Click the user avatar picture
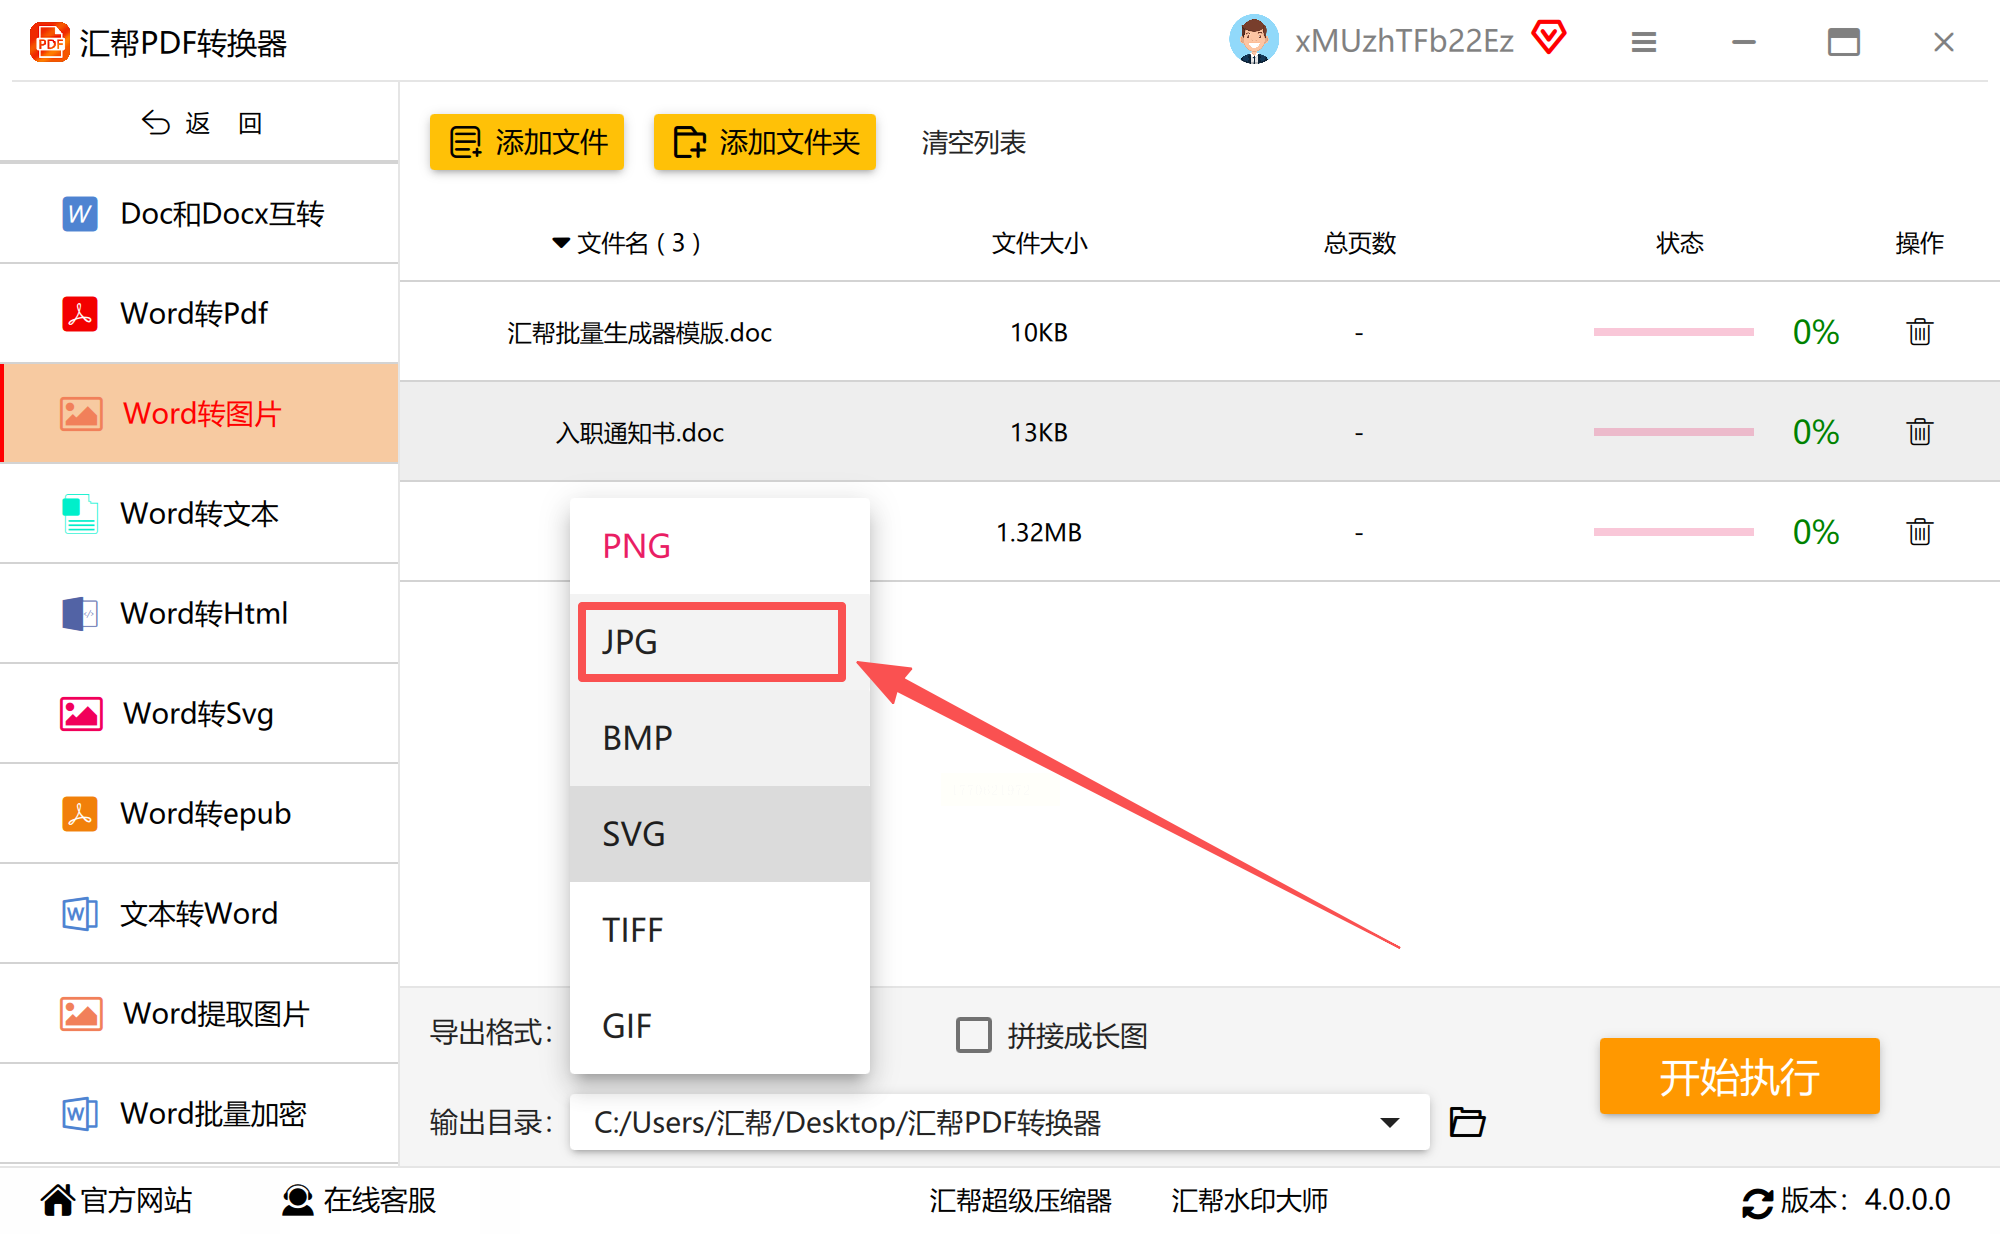The width and height of the screenshot is (2000, 1234). coord(1253,40)
